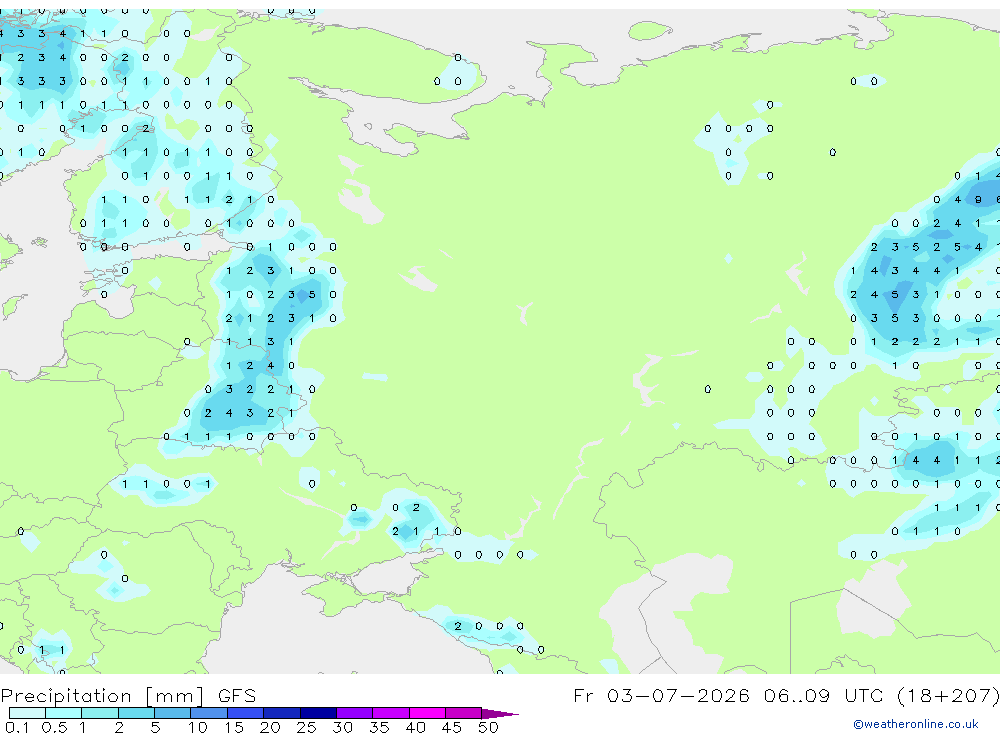Click the 2–5 mm legend color swatch

(136, 713)
